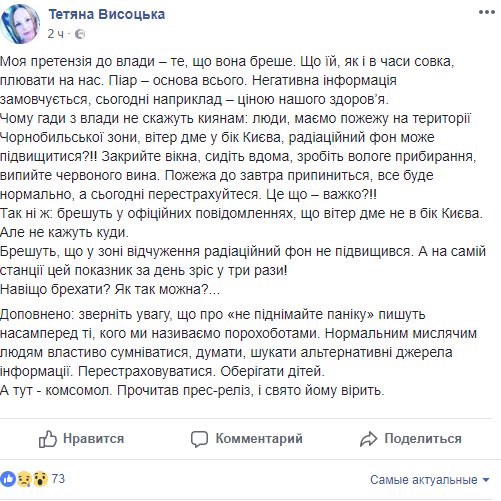Click the arrow next to Самые актуальные

pos(486,480)
